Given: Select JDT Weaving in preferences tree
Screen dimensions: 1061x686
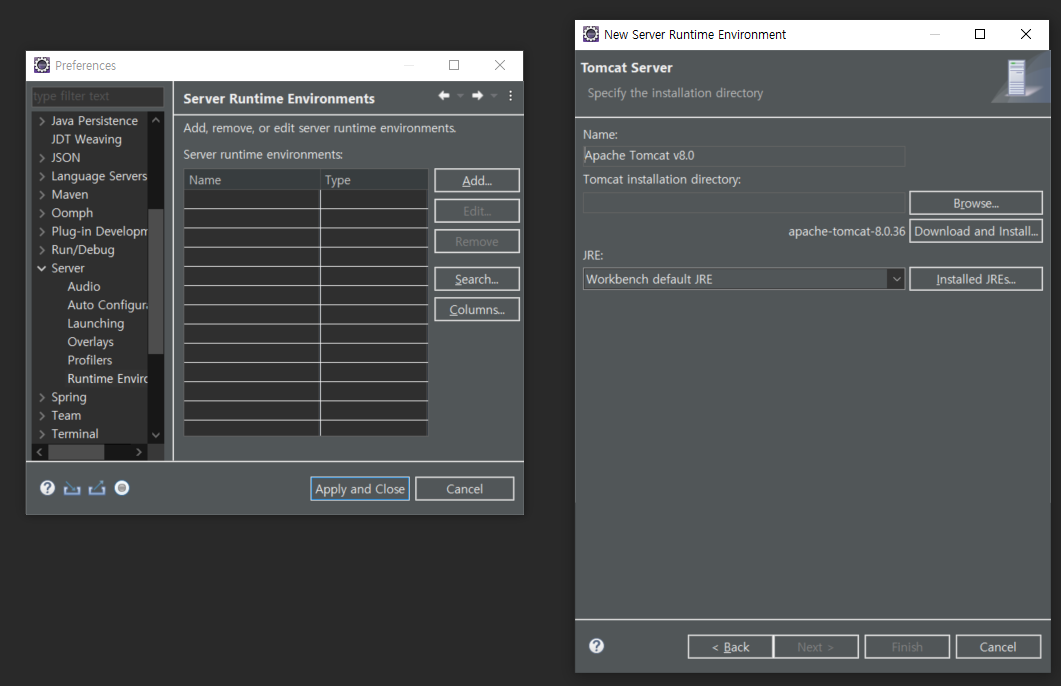Looking at the screenshot, I should click(x=87, y=139).
